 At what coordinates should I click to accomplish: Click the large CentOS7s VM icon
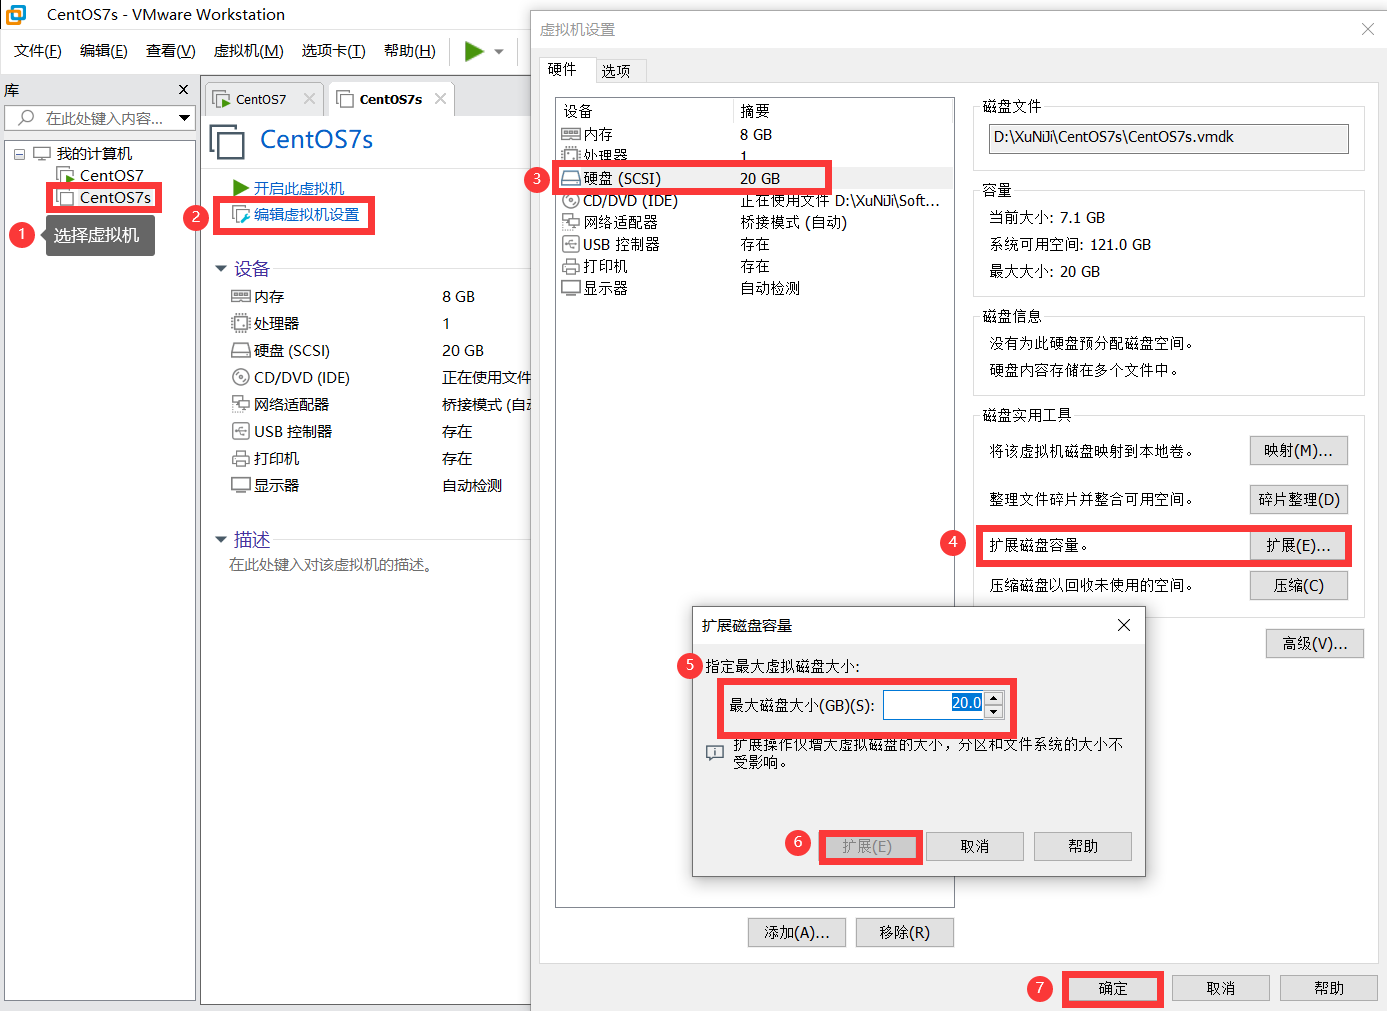227,141
